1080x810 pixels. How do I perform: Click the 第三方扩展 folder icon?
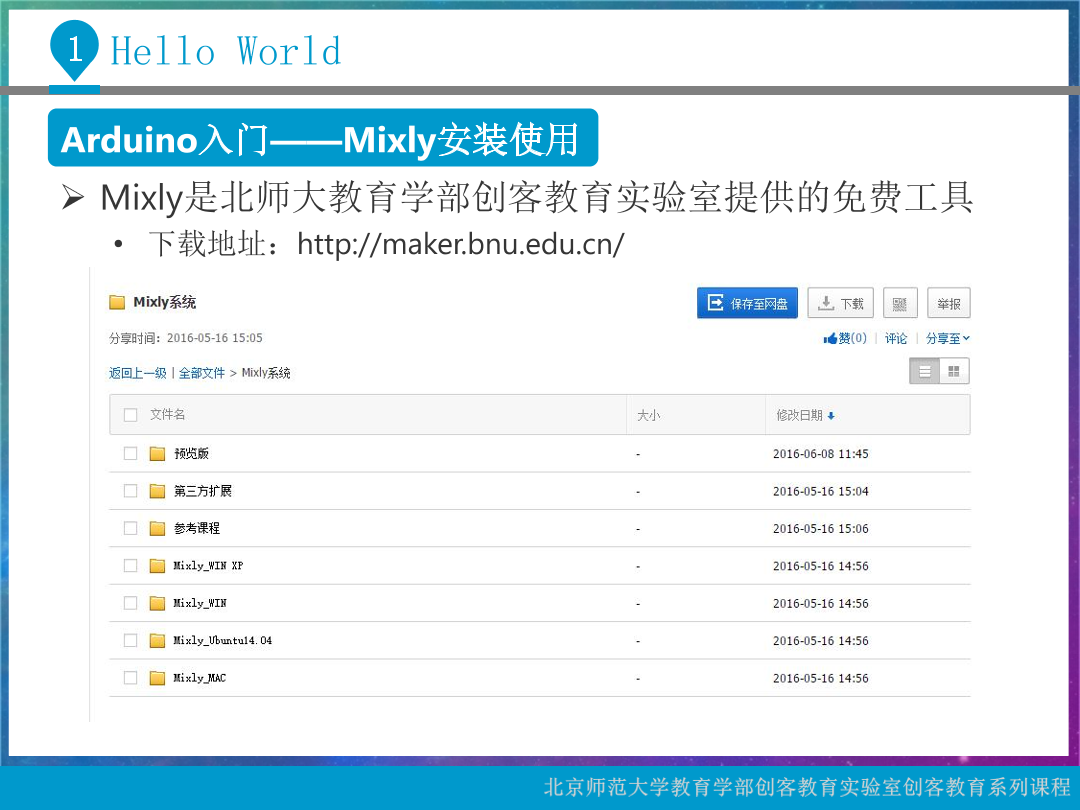[x=157, y=491]
